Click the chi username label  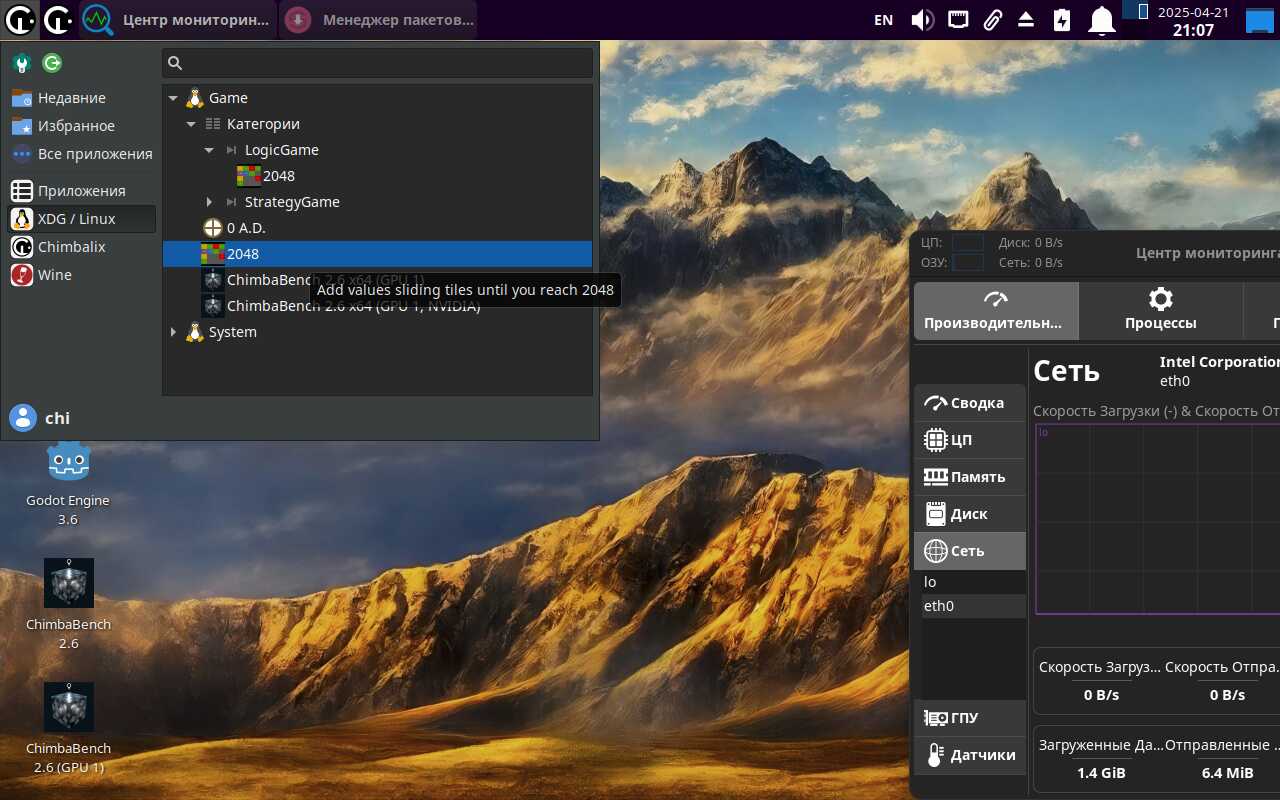coord(58,418)
